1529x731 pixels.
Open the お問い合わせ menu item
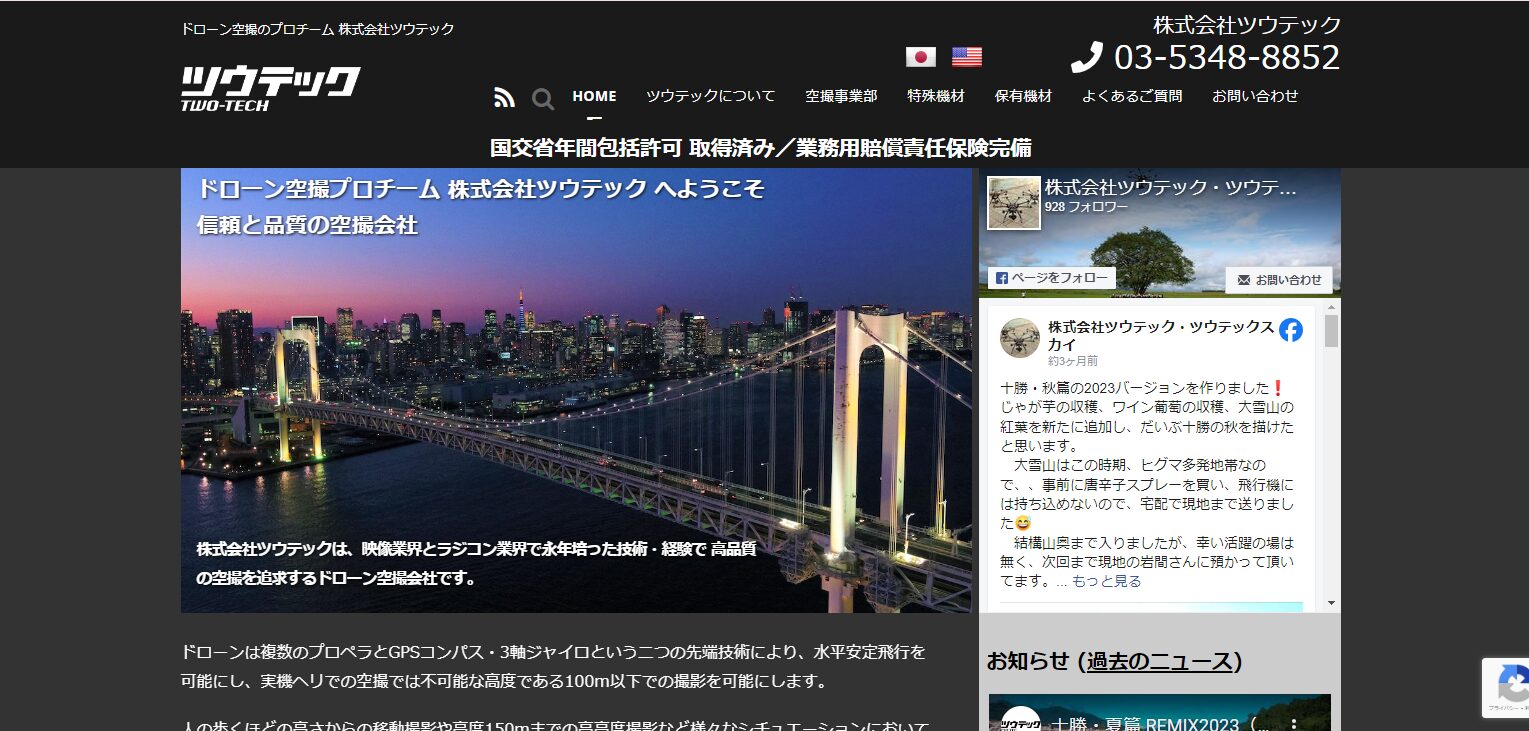tap(1255, 96)
